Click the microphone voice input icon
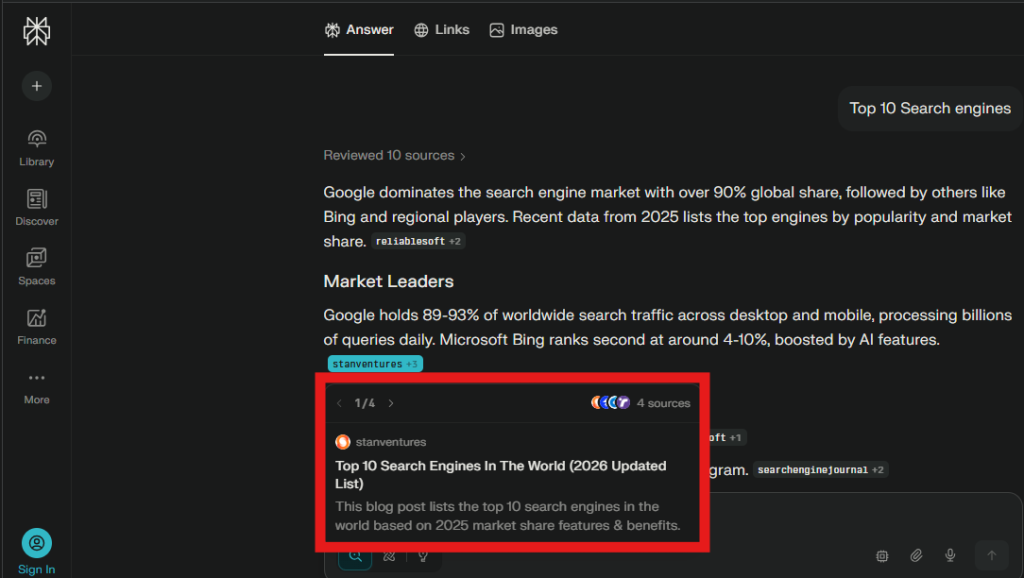This screenshot has width=1024, height=578. [x=950, y=555]
